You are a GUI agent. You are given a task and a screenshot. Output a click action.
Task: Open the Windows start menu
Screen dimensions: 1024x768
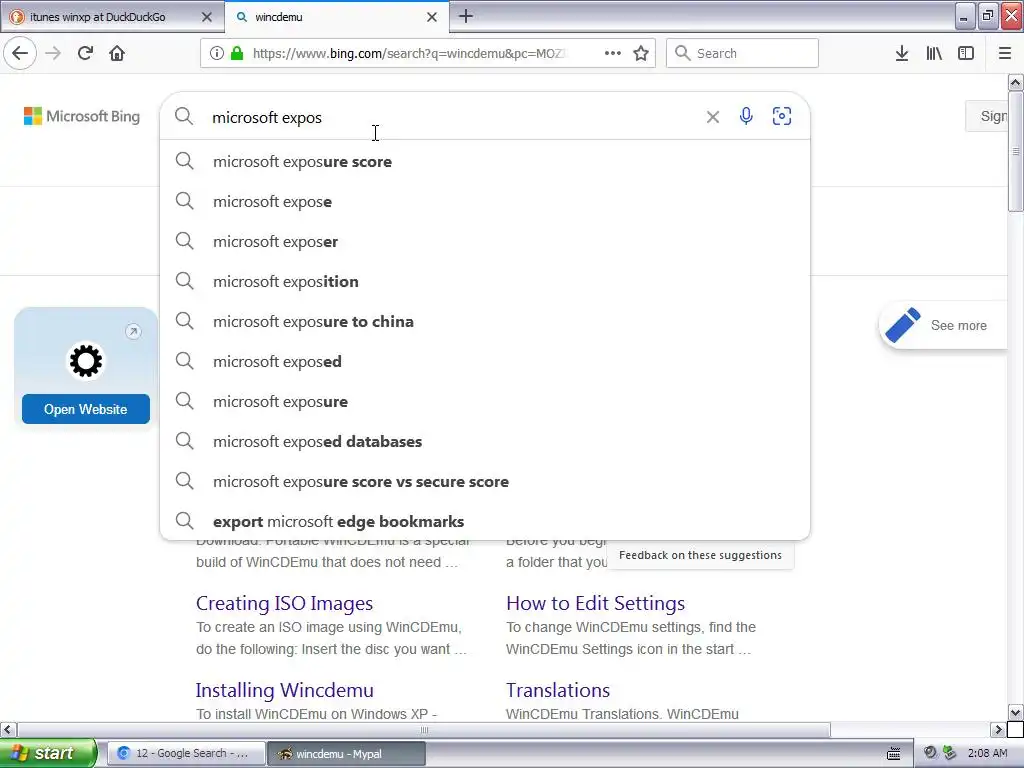[47, 753]
